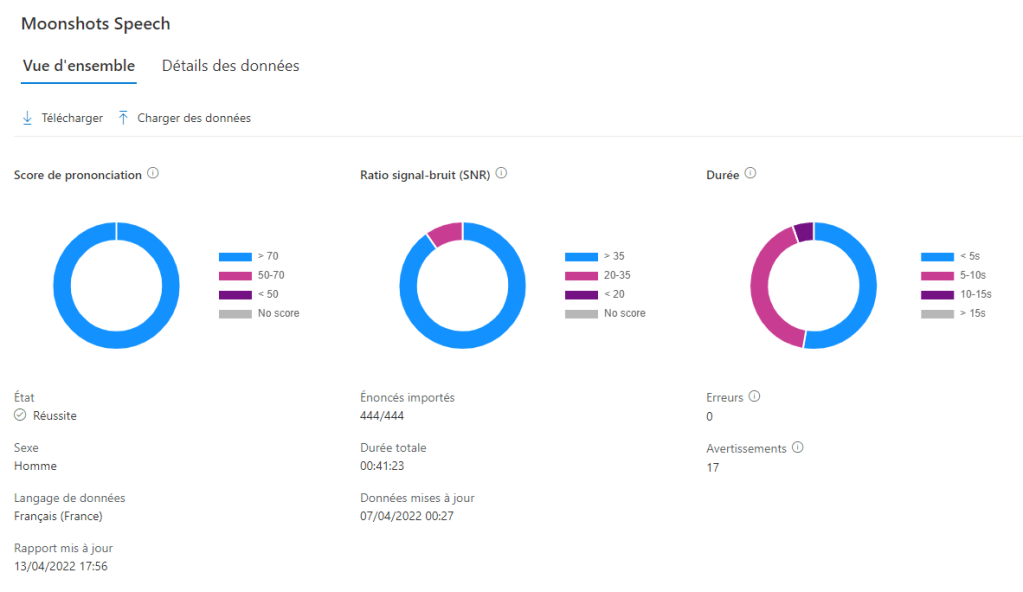Image resolution: width=1023 pixels, height=592 pixels.
Task: Switch to the Détails des données tab
Action: tap(229, 65)
